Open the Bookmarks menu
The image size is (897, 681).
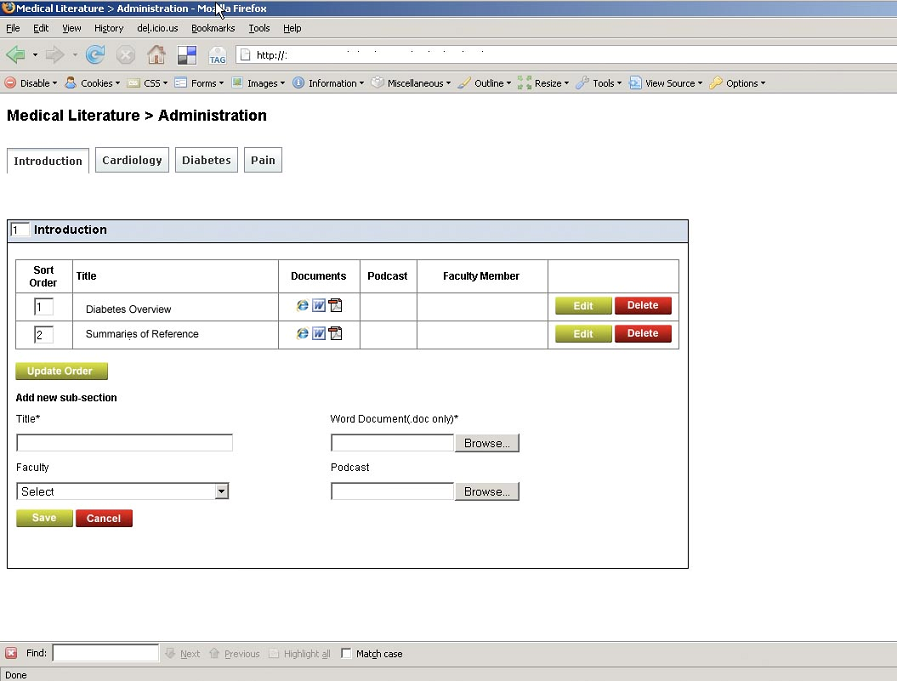coord(213,28)
